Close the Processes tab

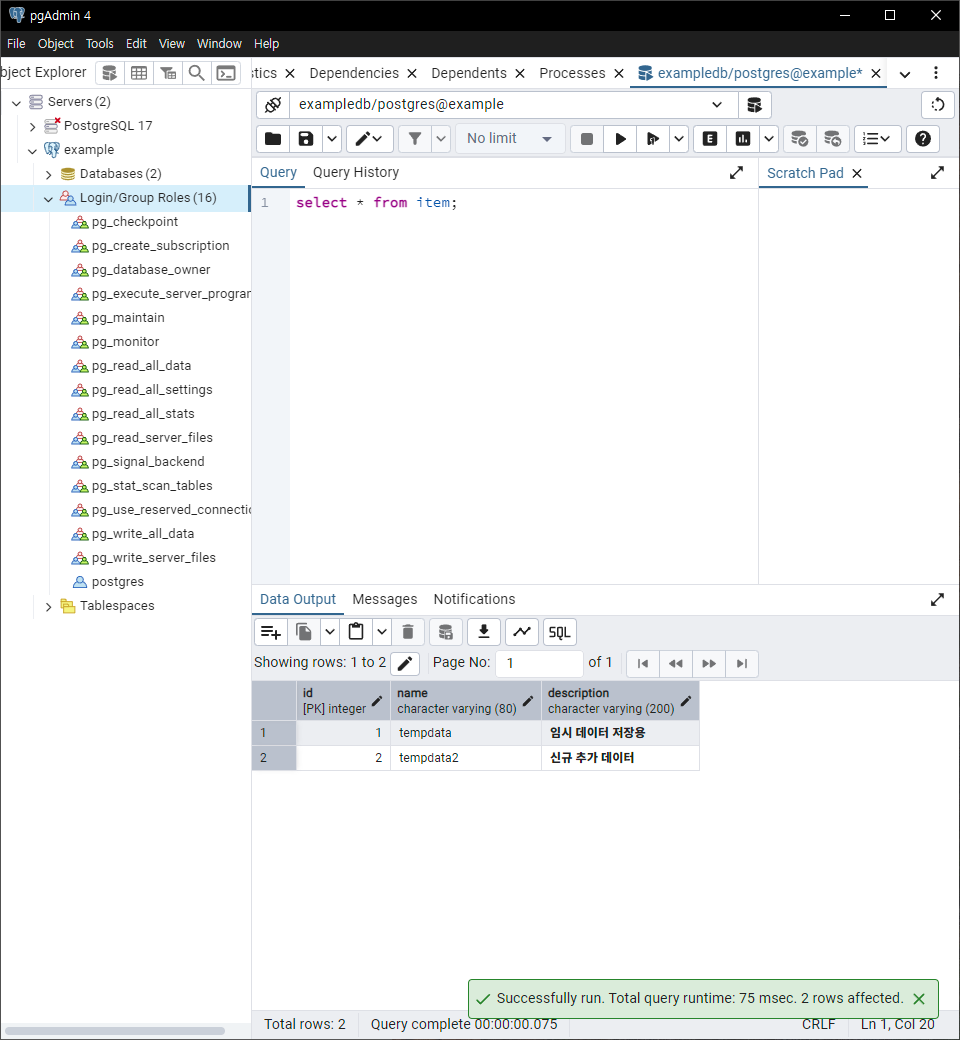[x=619, y=74]
